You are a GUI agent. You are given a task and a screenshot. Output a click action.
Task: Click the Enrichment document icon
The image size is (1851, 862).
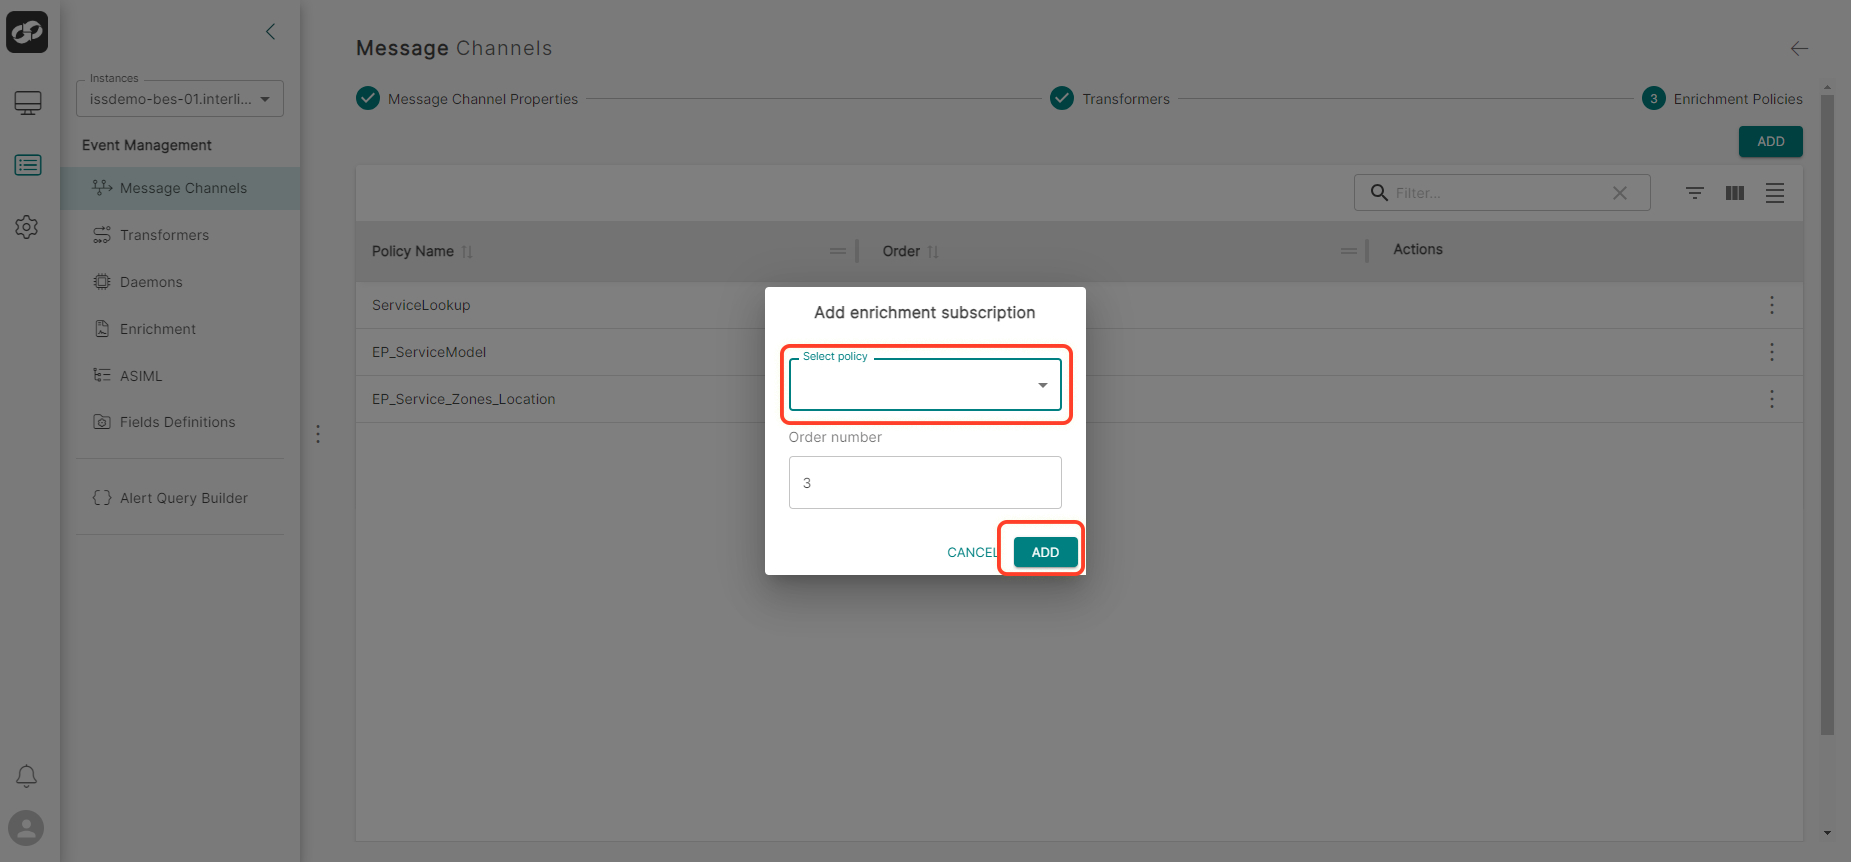point(102,328)
